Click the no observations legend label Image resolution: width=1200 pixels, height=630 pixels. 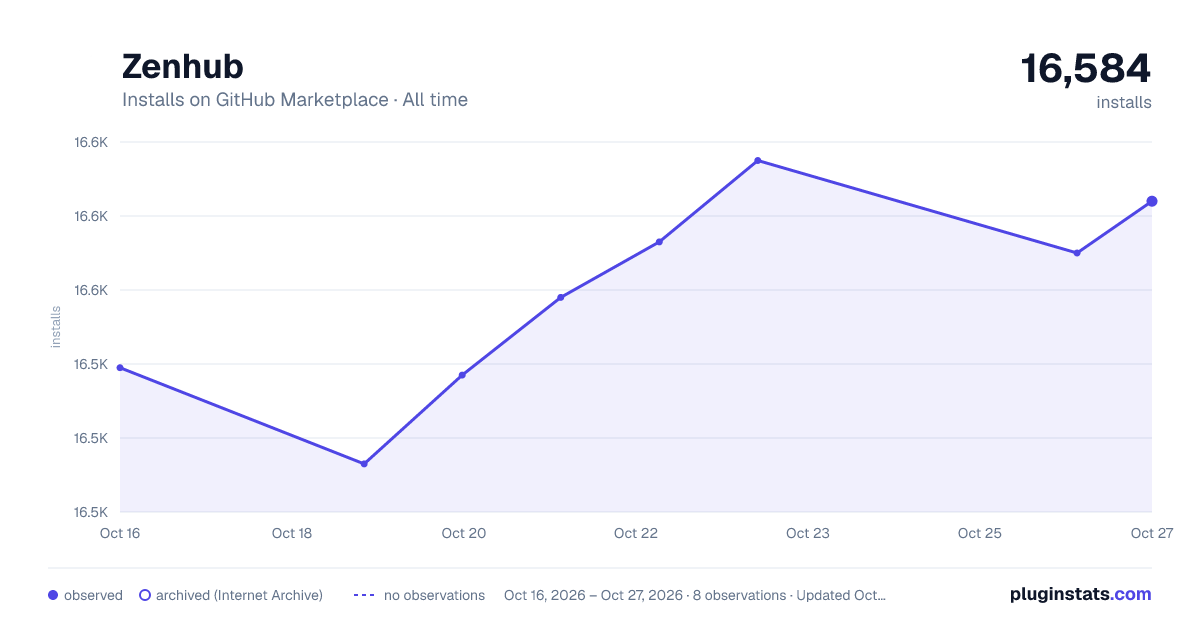(434, 595)
